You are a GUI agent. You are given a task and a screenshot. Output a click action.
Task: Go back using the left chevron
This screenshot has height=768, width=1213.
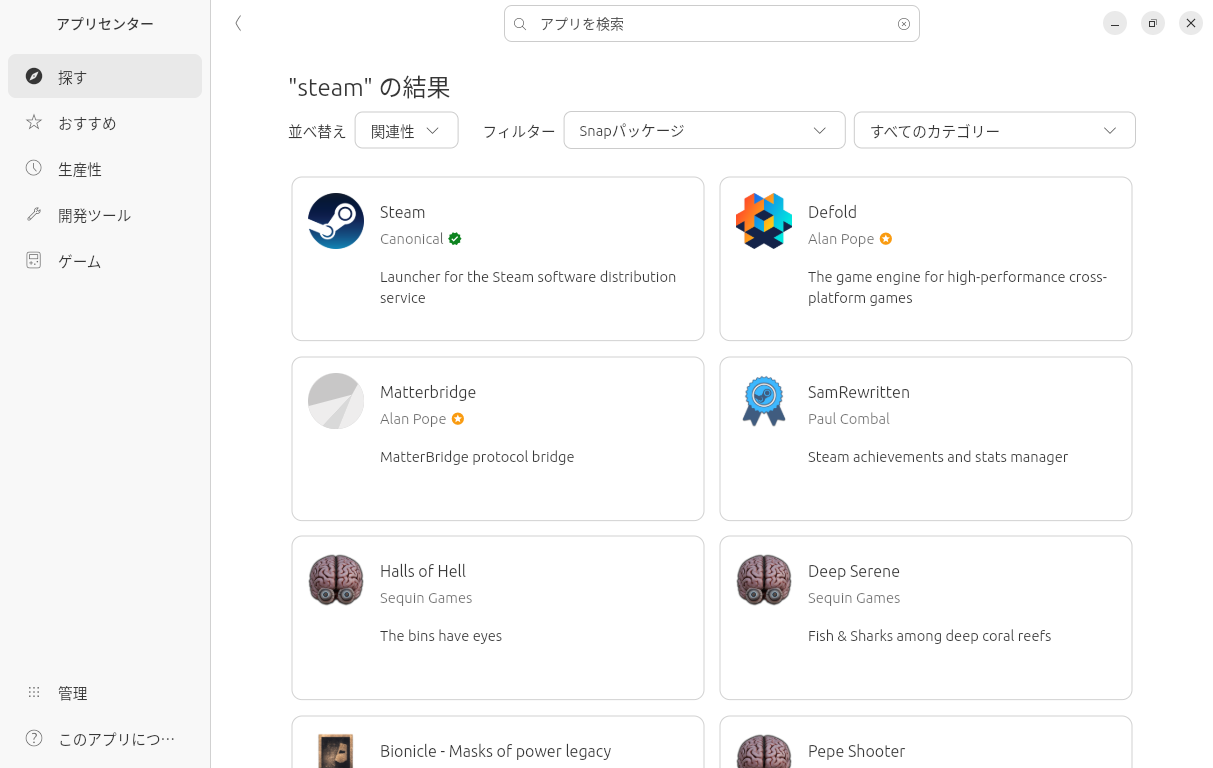tap(238, 23)
